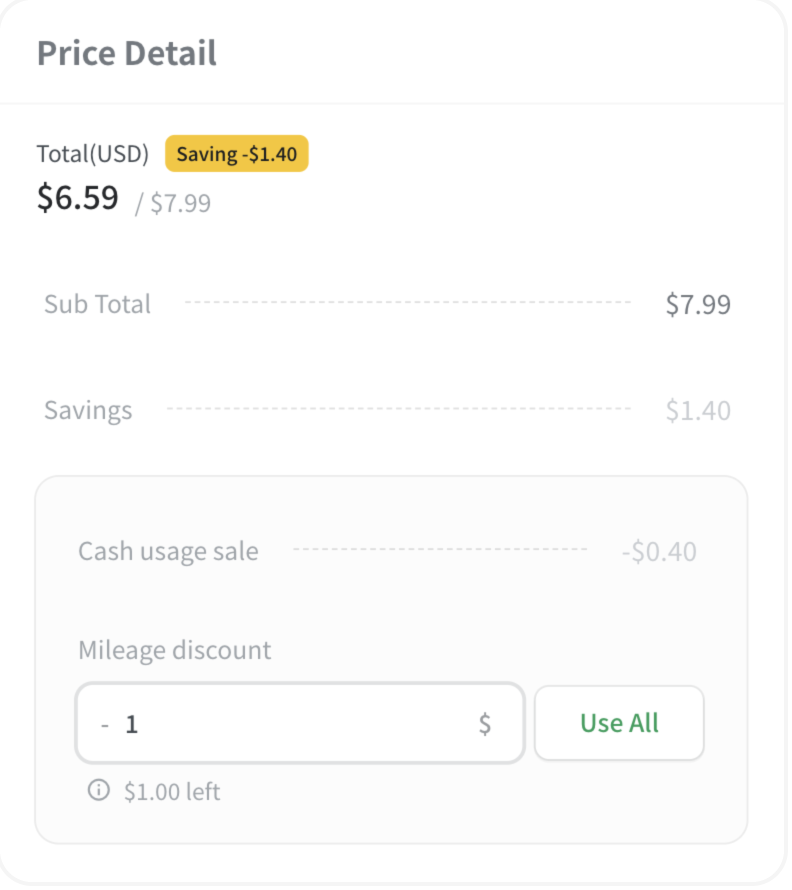Select the Cash usage sale label
Image resolution: width=792 pixels, height=890 pixels.
click(x=169, y=553)
